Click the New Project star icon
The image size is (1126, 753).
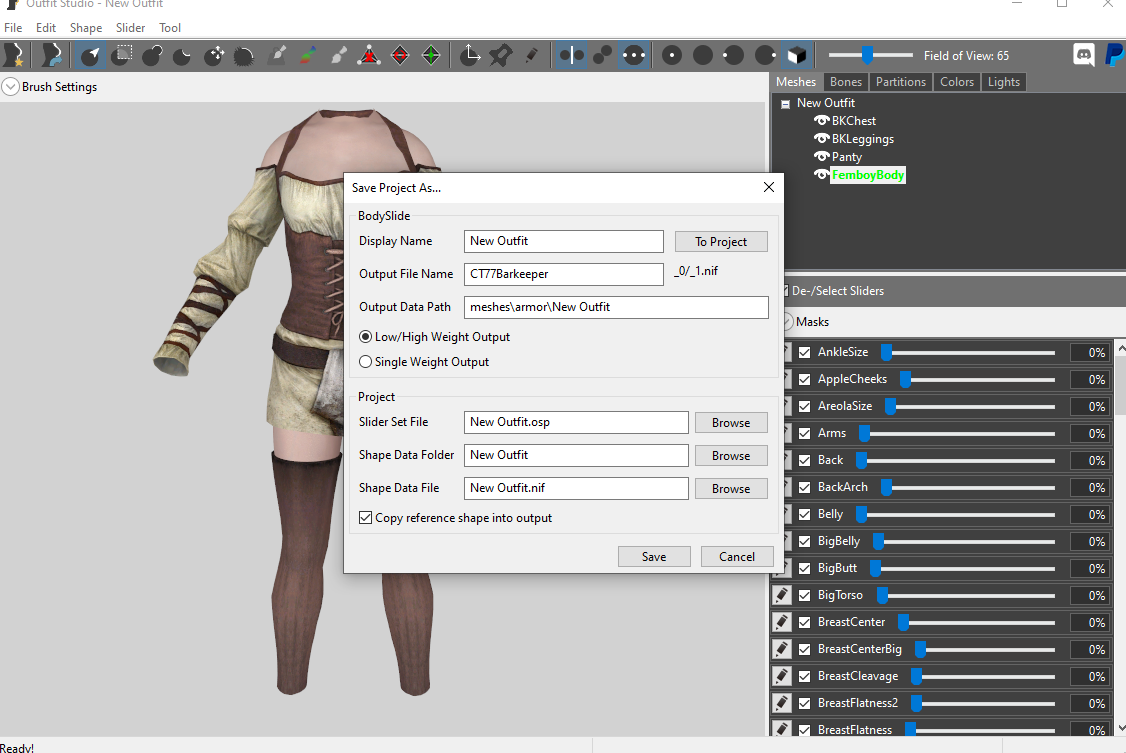coord(14,55)
